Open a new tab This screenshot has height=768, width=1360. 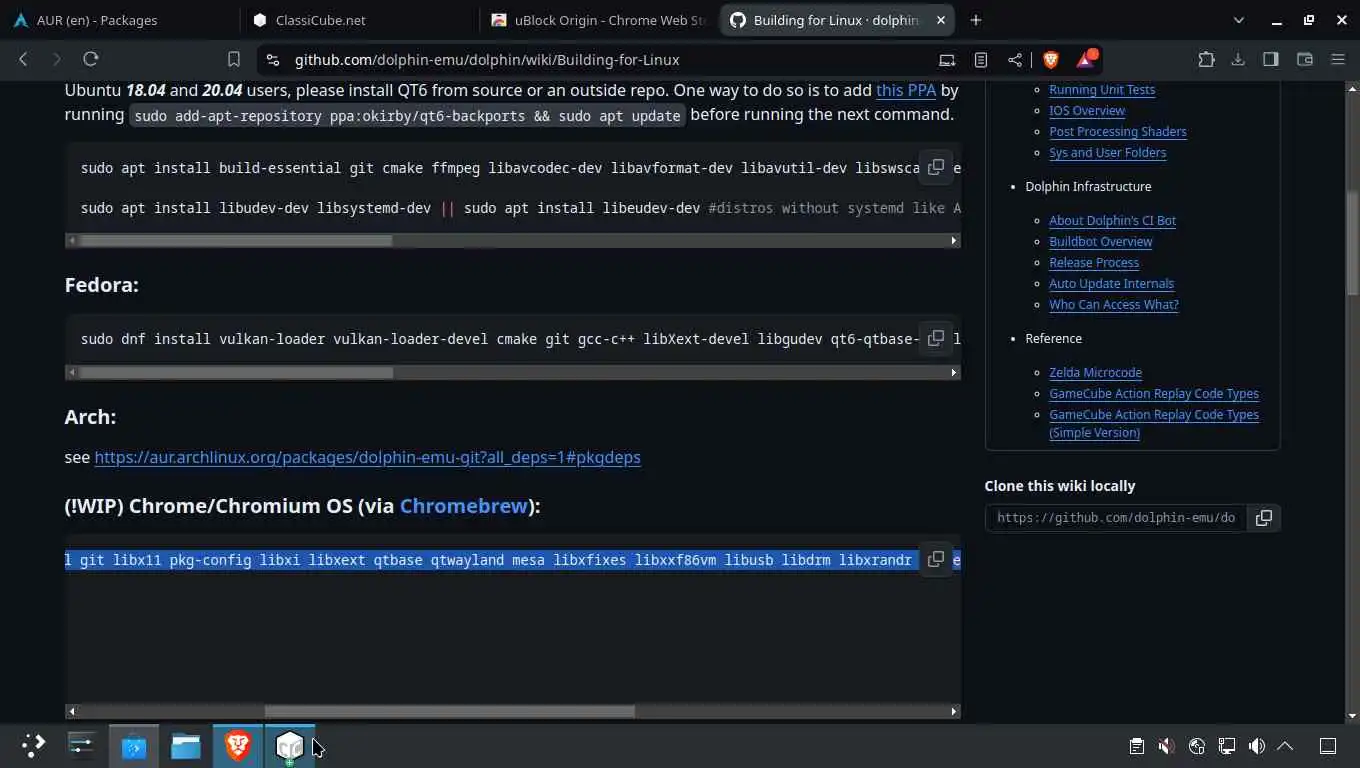pos(976,20)
